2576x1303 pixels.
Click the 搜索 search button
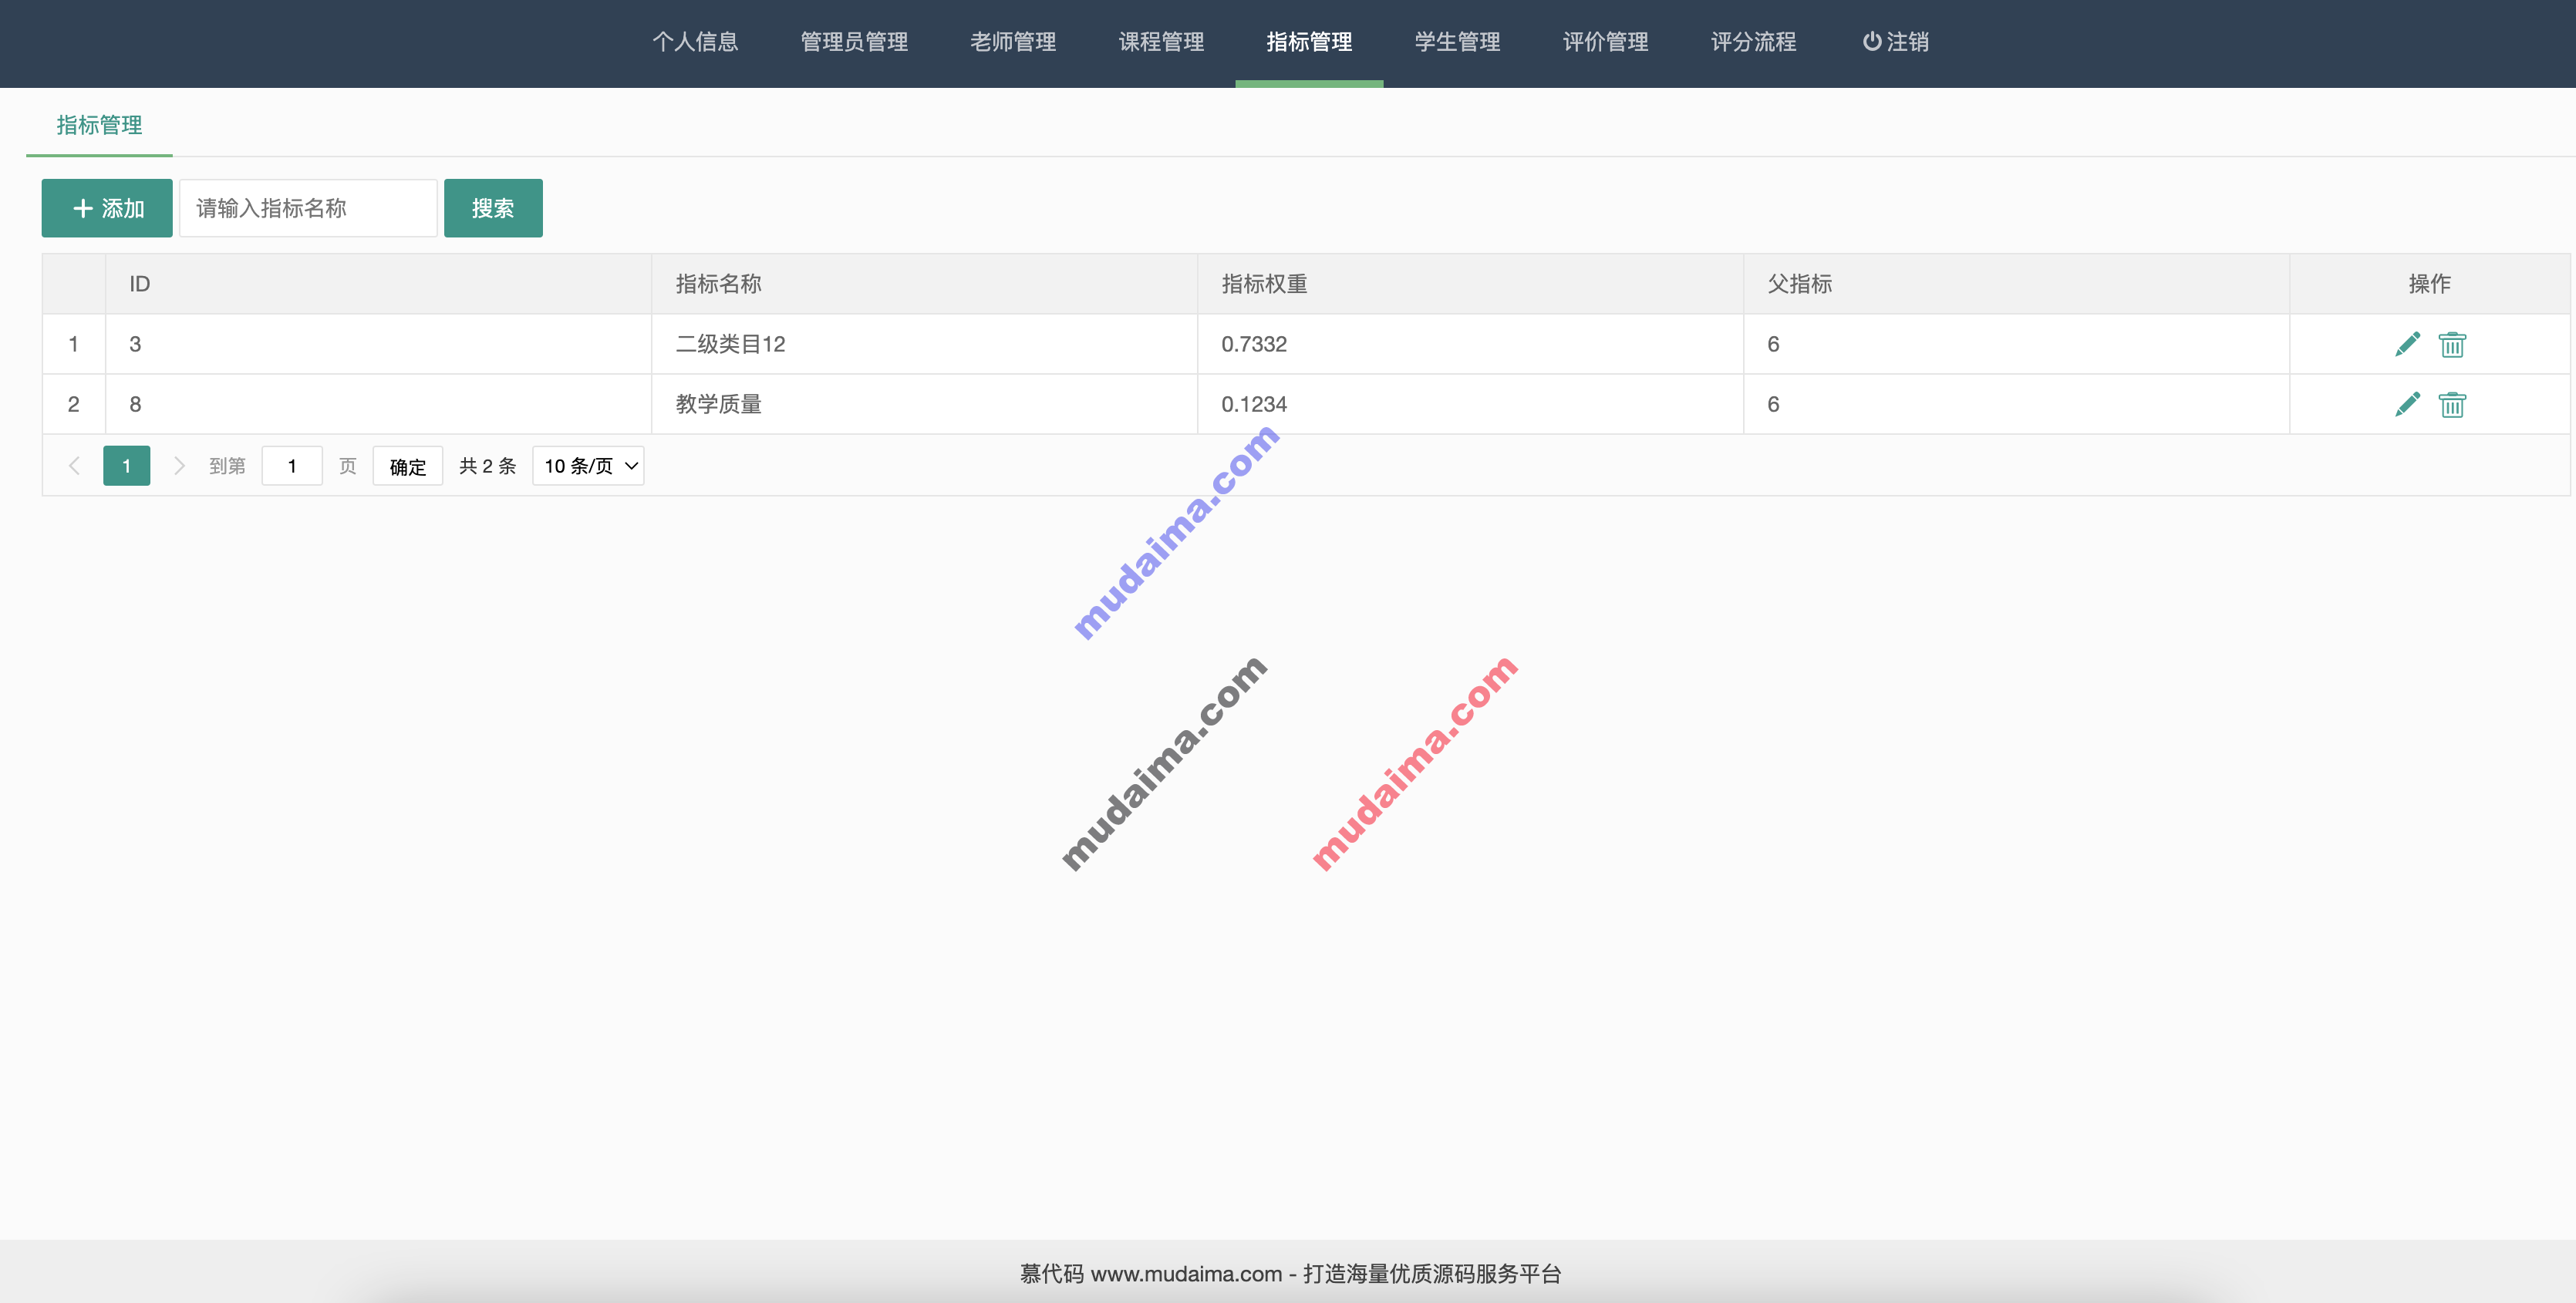[493, 208]
